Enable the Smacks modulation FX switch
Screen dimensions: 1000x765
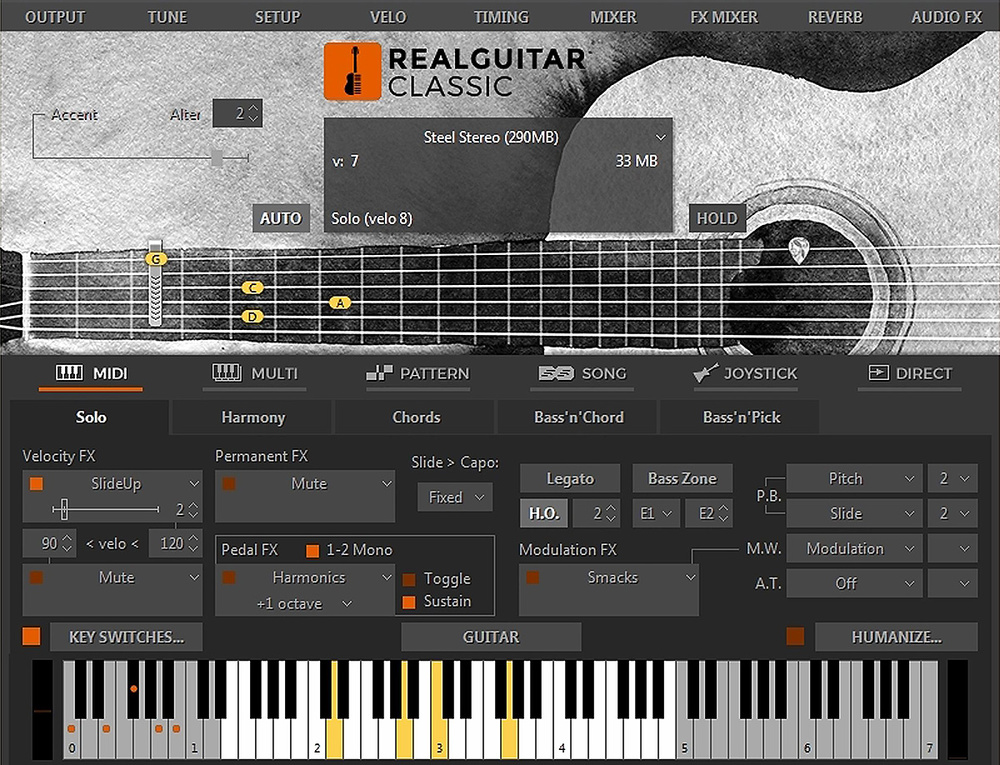(x=533, y=578)
